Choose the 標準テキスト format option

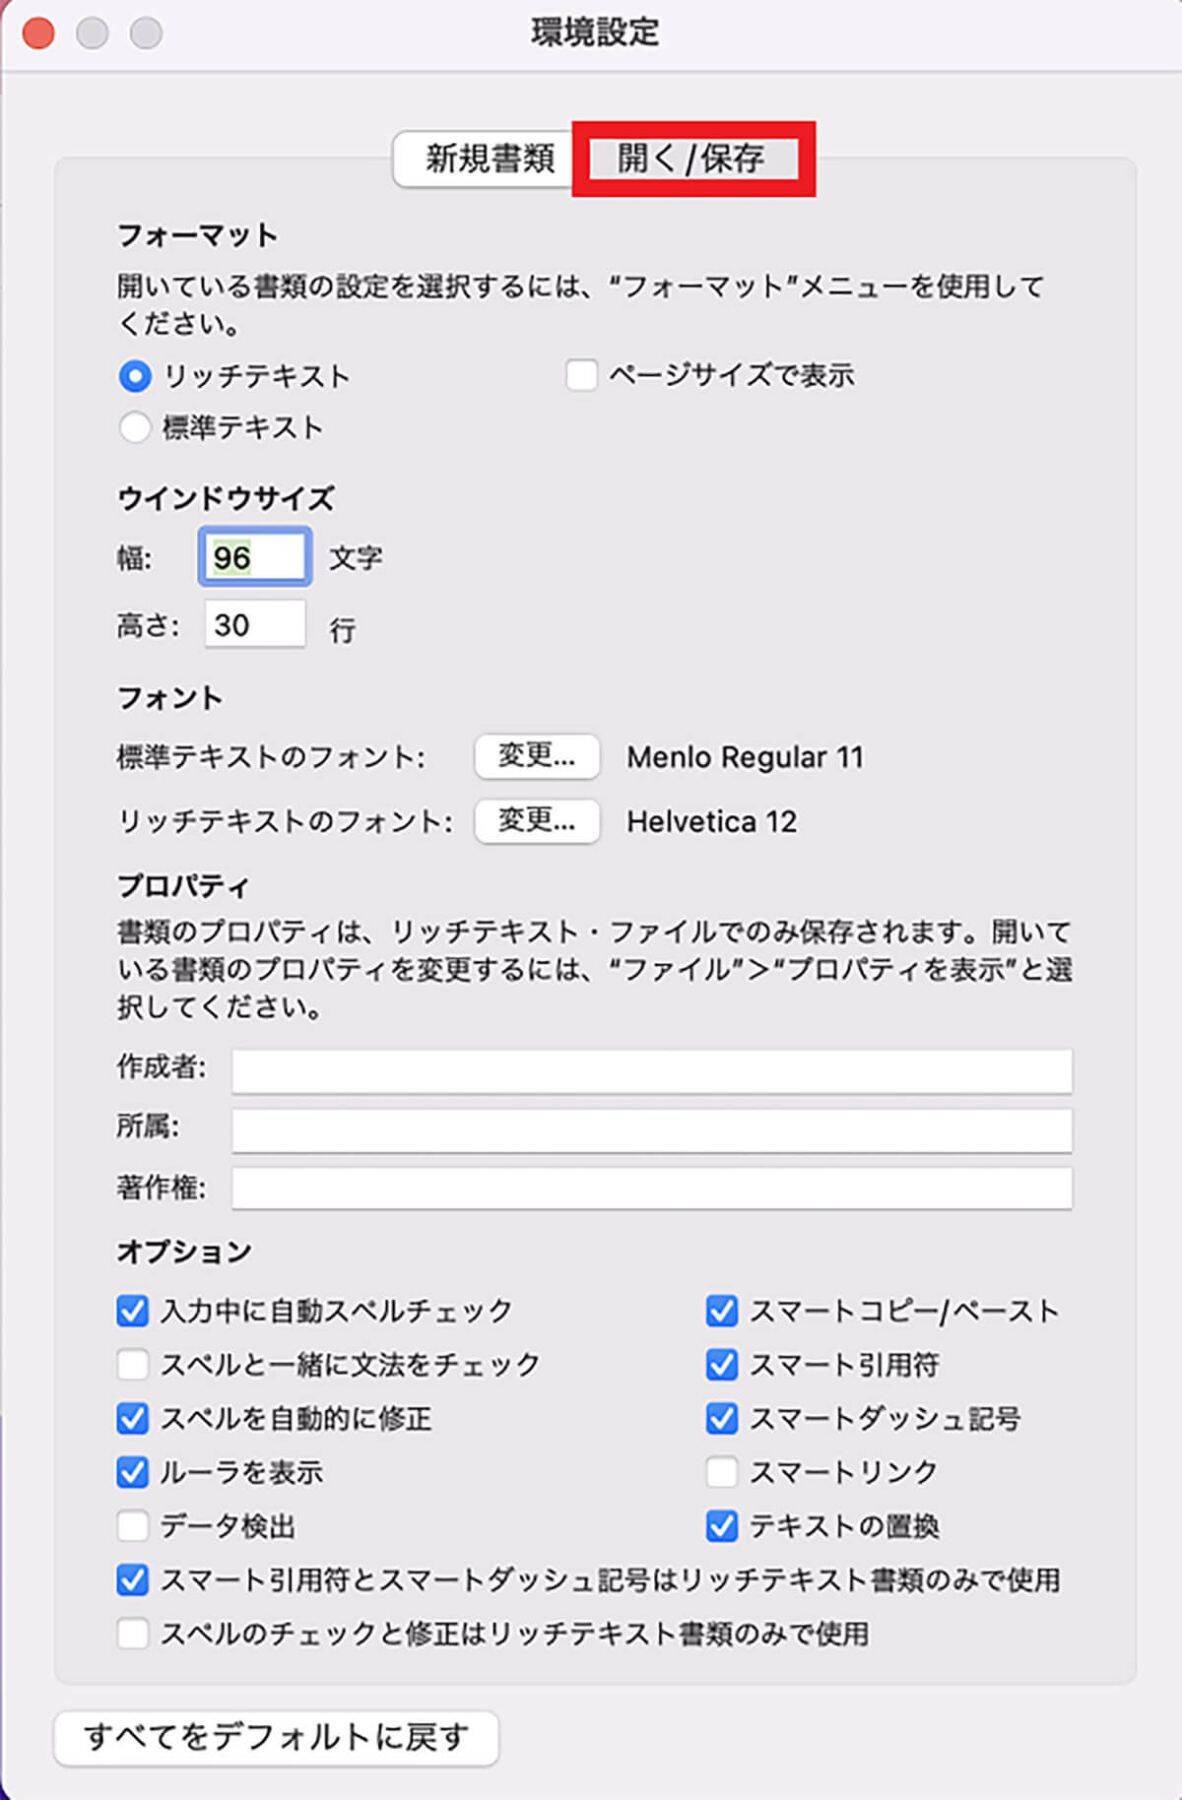pos(135,428)
